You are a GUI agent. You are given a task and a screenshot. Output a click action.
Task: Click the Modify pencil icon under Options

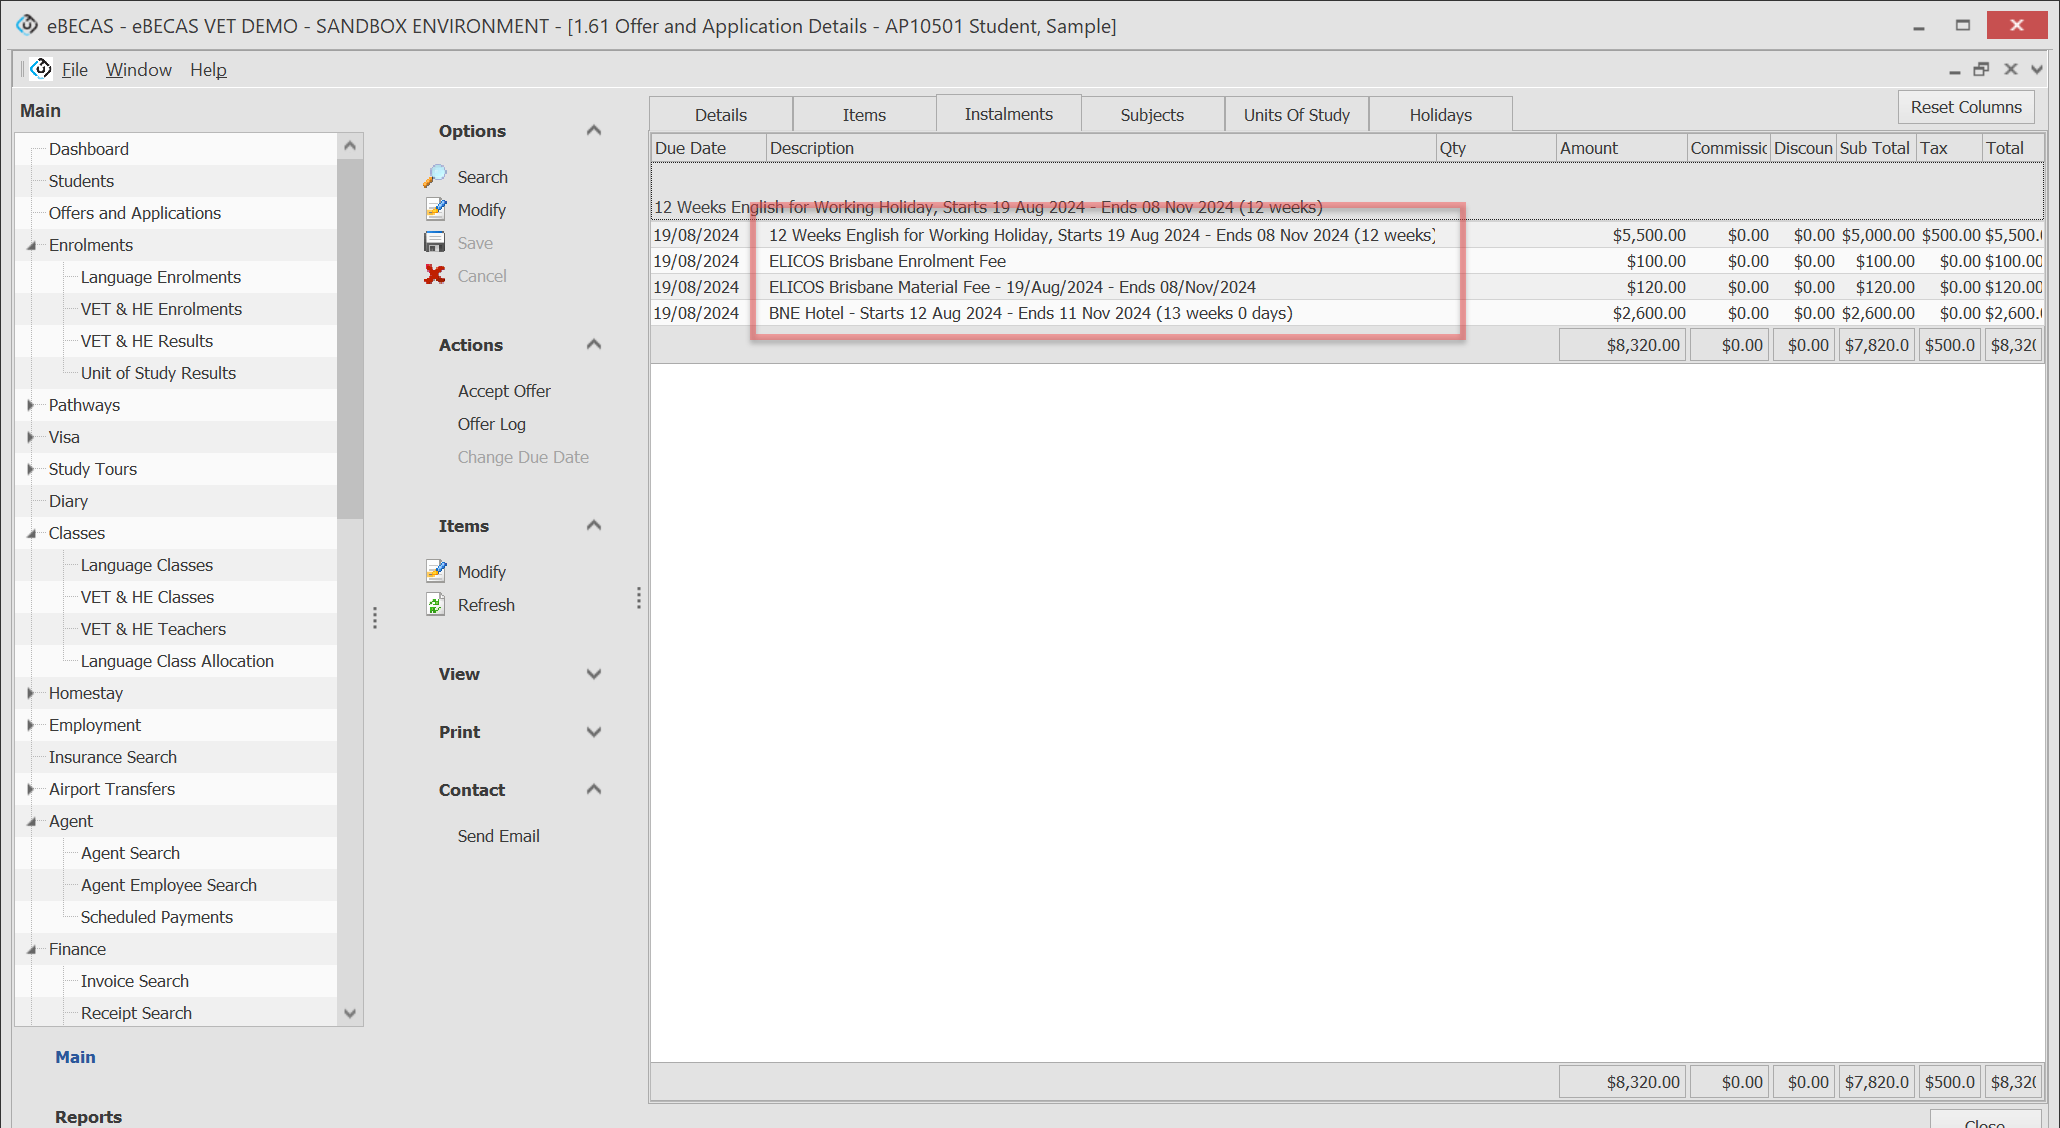[435, 209]
